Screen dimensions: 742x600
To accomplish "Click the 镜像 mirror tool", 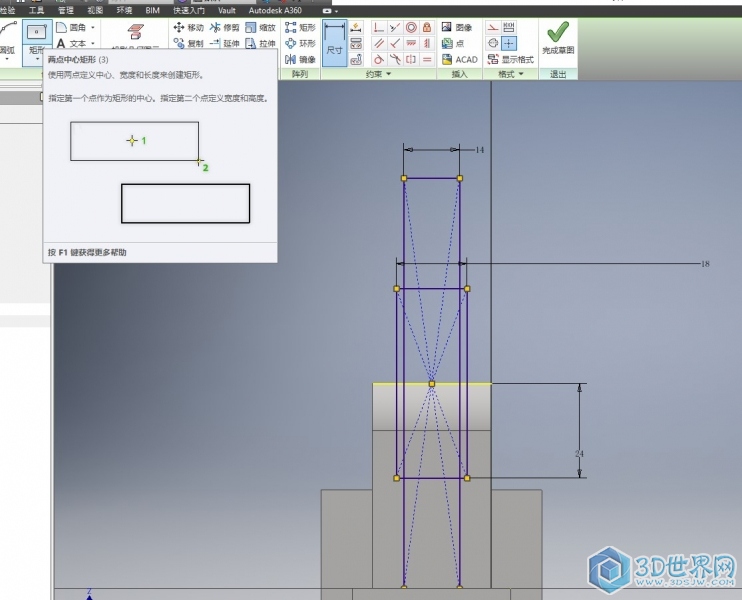I will click(300, 60).
